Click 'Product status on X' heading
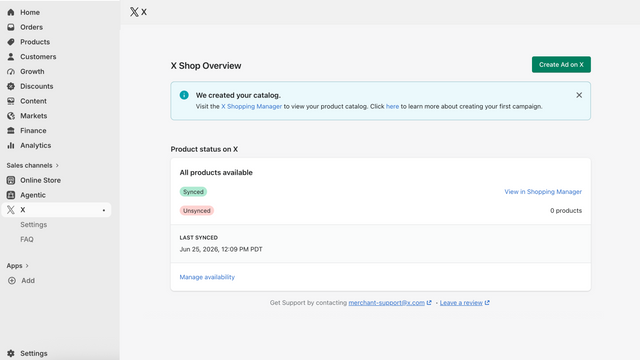 pyautogui.click(x=204, y=149)
